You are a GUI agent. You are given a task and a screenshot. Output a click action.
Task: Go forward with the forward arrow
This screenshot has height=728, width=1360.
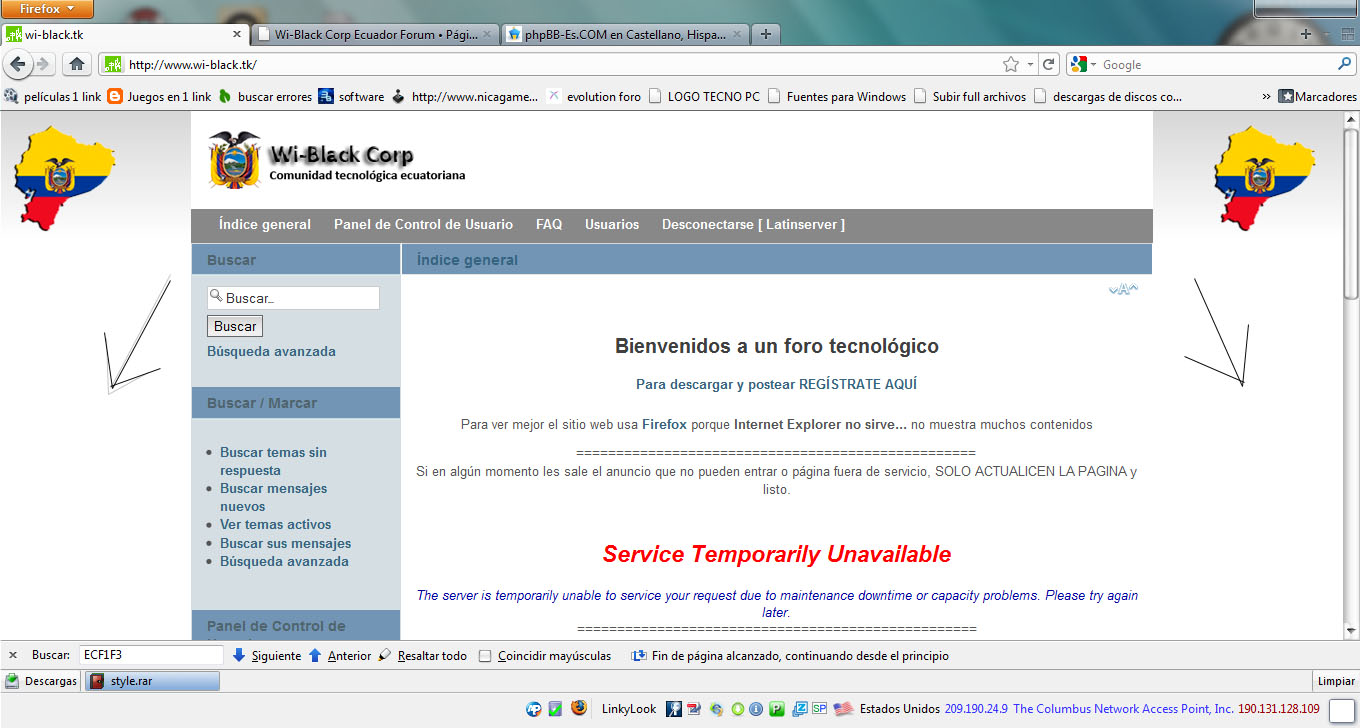[x=43, y=64]
